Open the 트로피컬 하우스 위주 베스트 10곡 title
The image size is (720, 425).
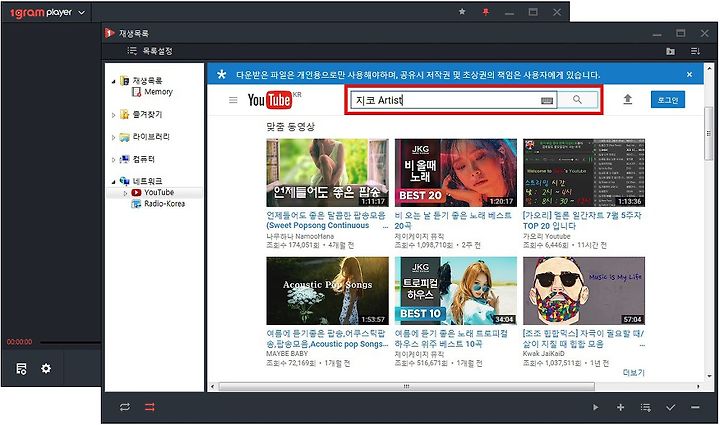click(451, 338)
